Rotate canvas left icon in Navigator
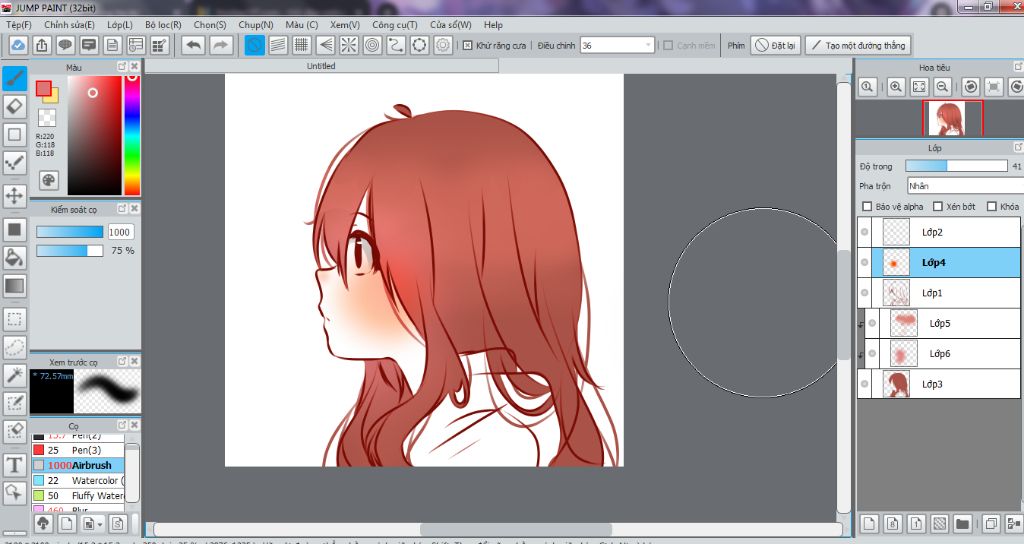Image resolution: width=1024 pixels, height=544 pixels. pos(971,87)
